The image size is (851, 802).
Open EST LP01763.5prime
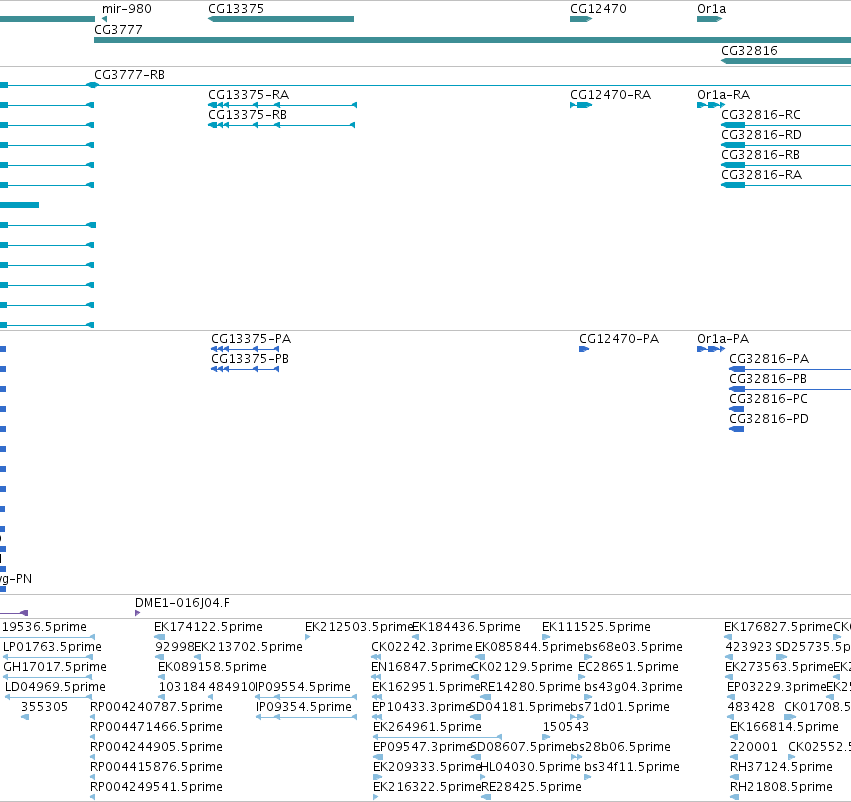pos(52,647)
